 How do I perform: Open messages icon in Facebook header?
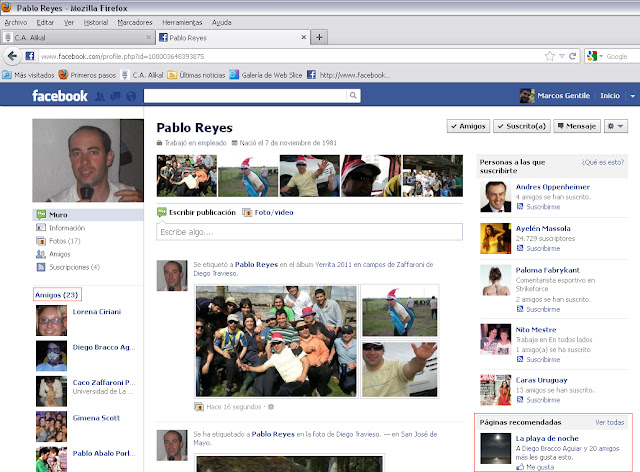[x=116, y=96]
